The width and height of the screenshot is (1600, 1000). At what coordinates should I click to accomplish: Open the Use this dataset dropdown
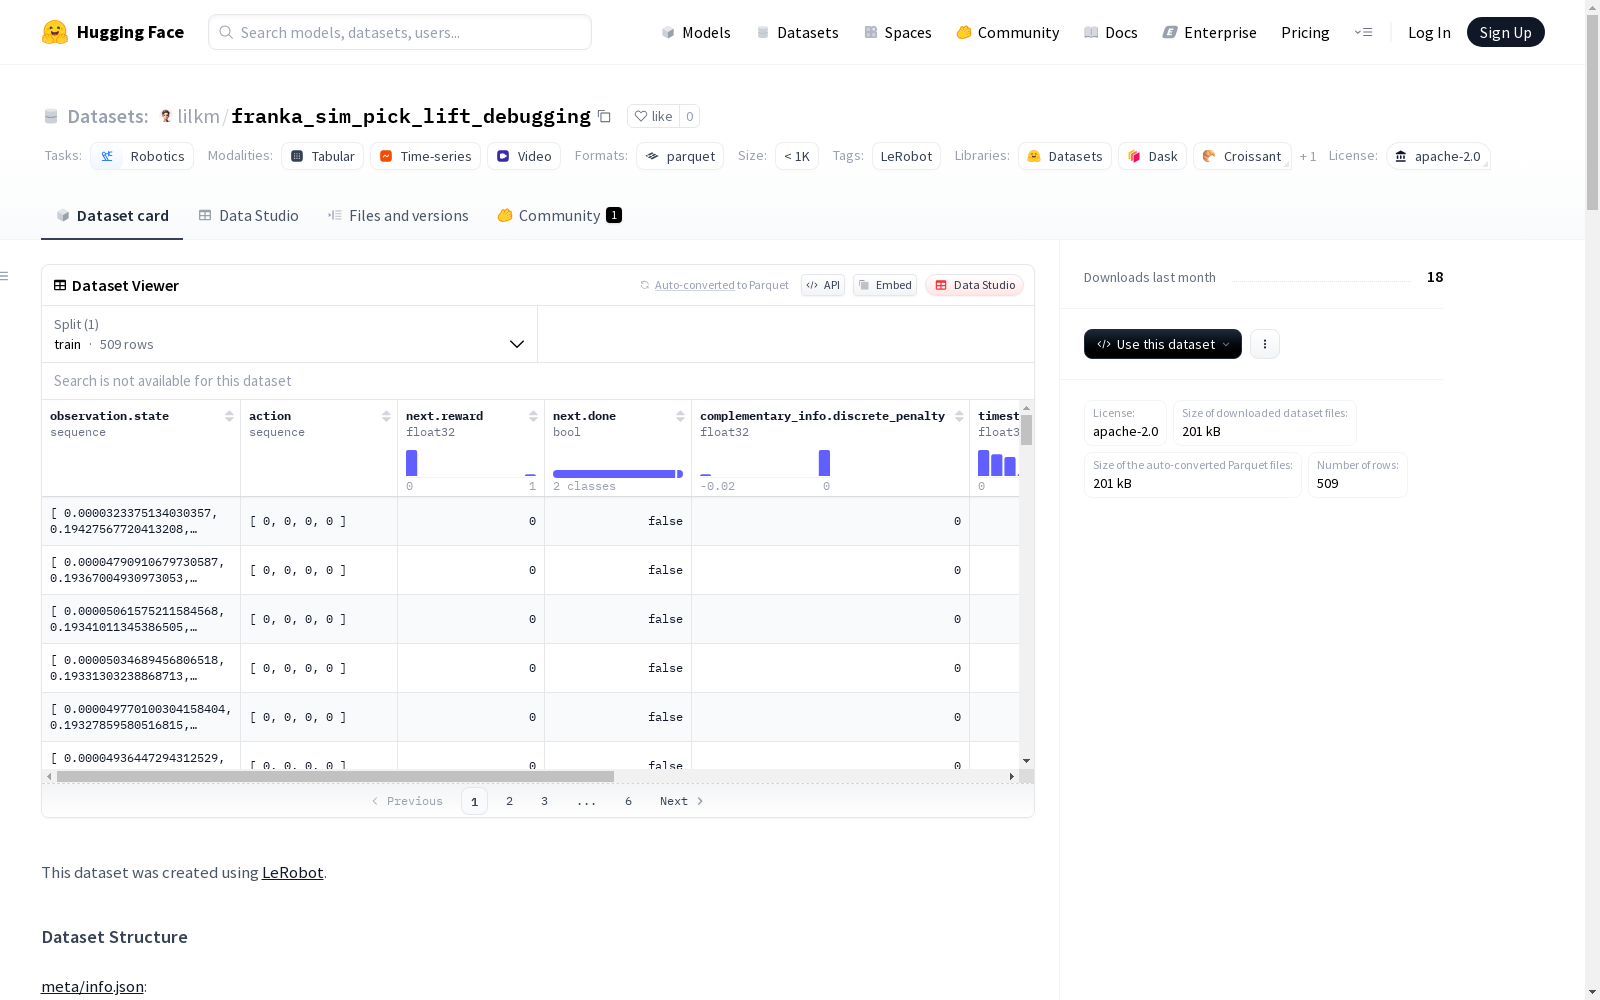click(1163, 344)
